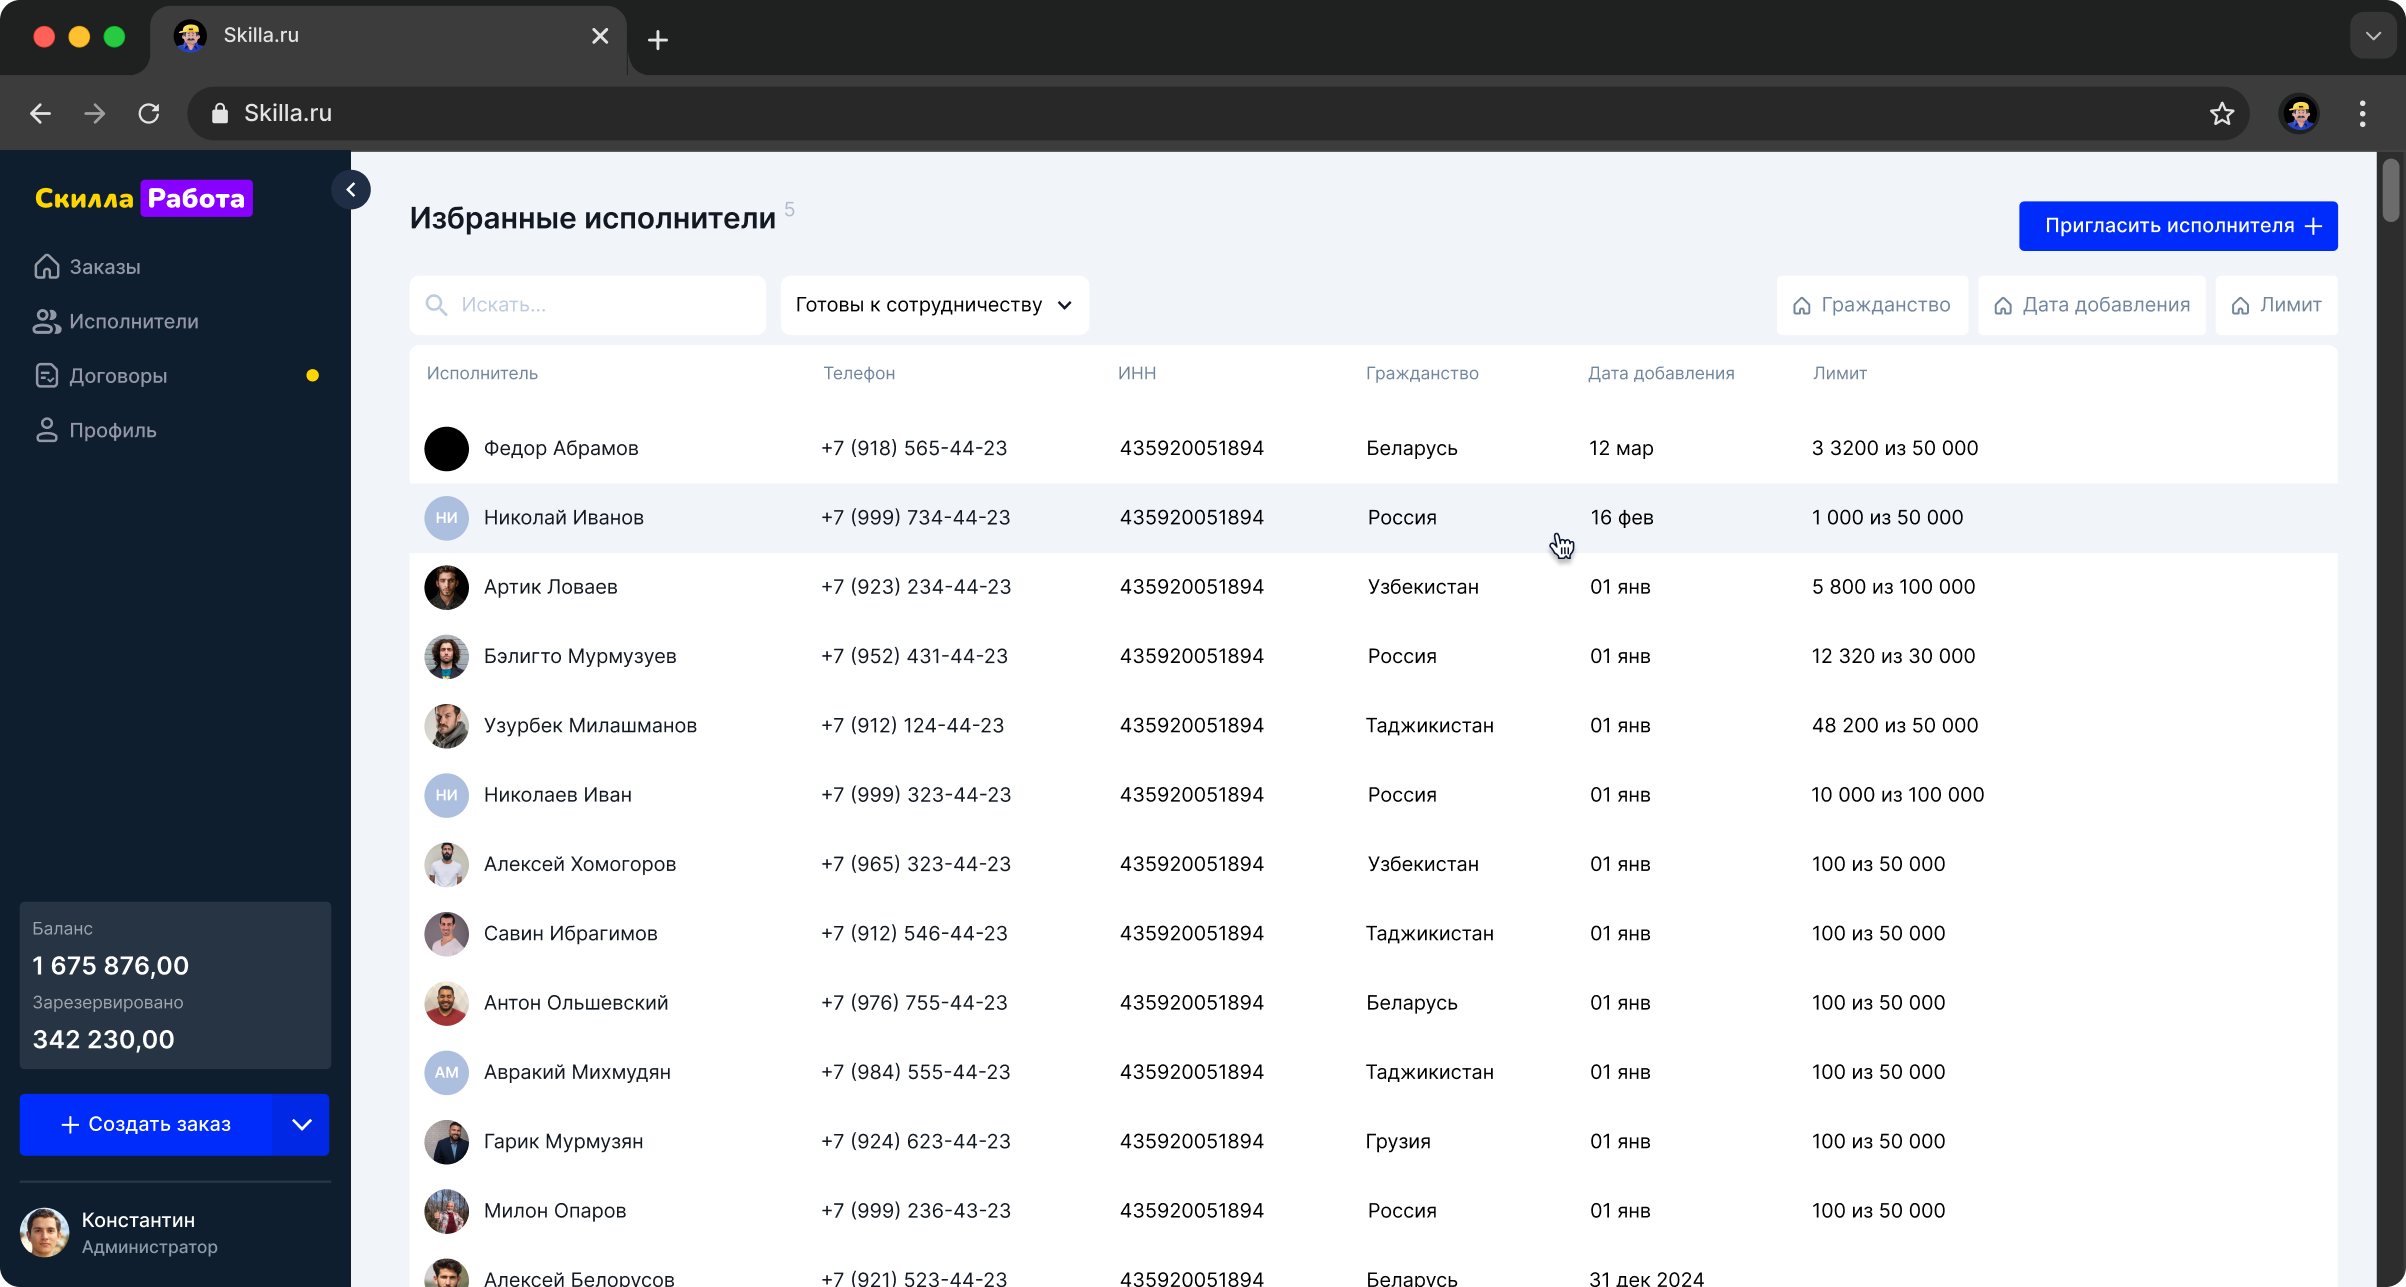Open the Дата добавления filter

tap(2091, 305)
